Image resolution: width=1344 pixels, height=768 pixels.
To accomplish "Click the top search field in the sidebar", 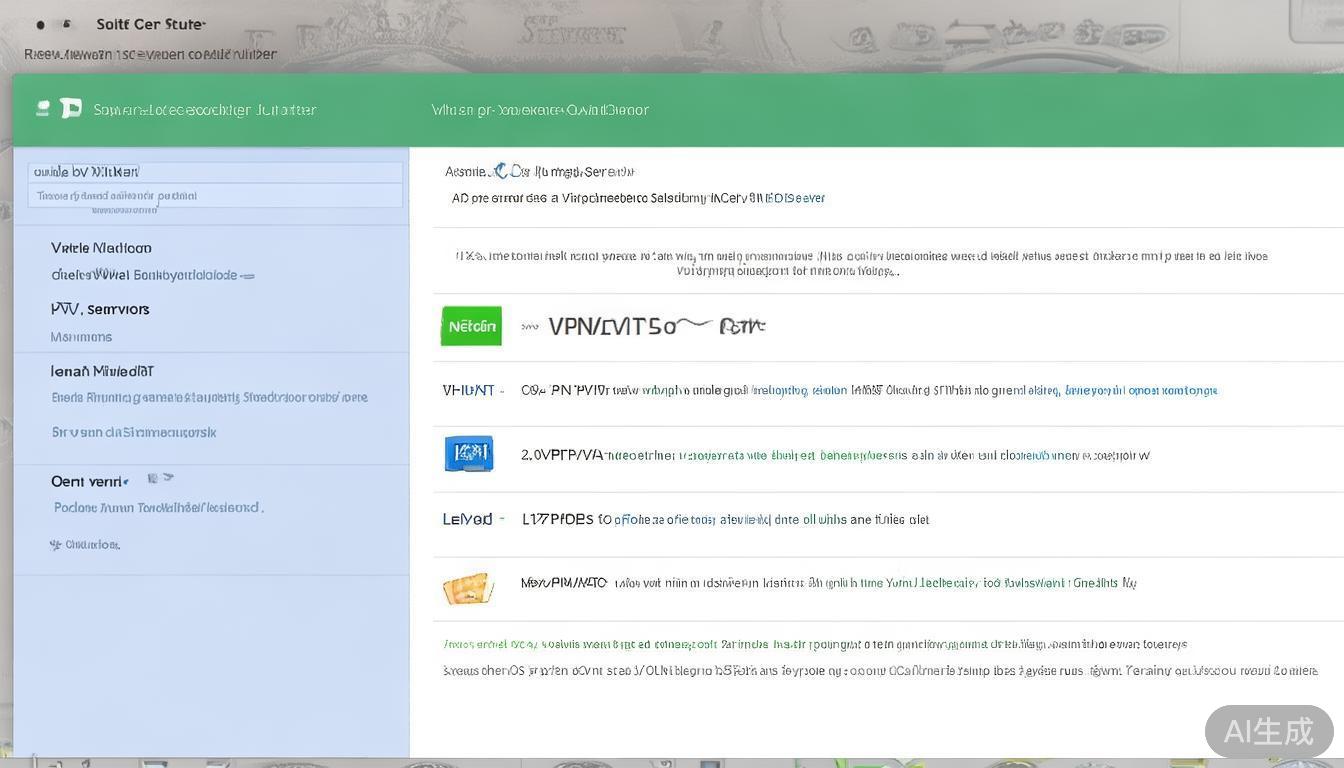I will tap(215, 172).
